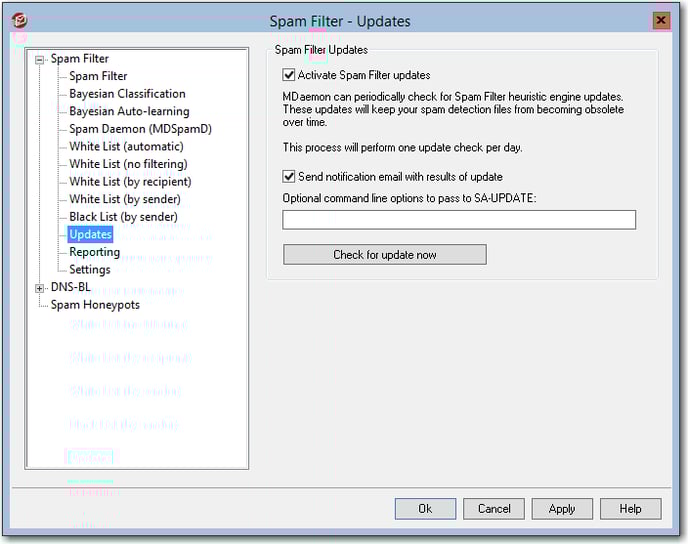Select the top-level Spam Filter tree root
Screen dimensions: 688x544
click(x=80, y=59)
